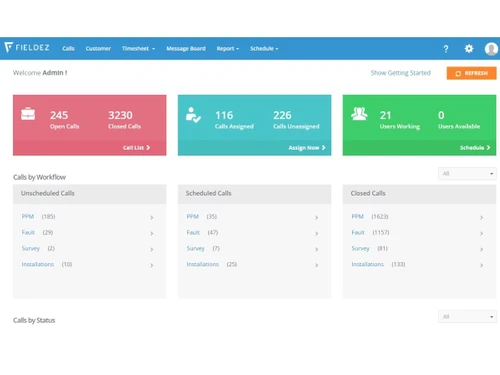Image resolution: width=500 pixels, height=375 pixels.
Task: Open Survey under Unscheduled Calls
Action: pyautogui.click(x=31, y=249)
